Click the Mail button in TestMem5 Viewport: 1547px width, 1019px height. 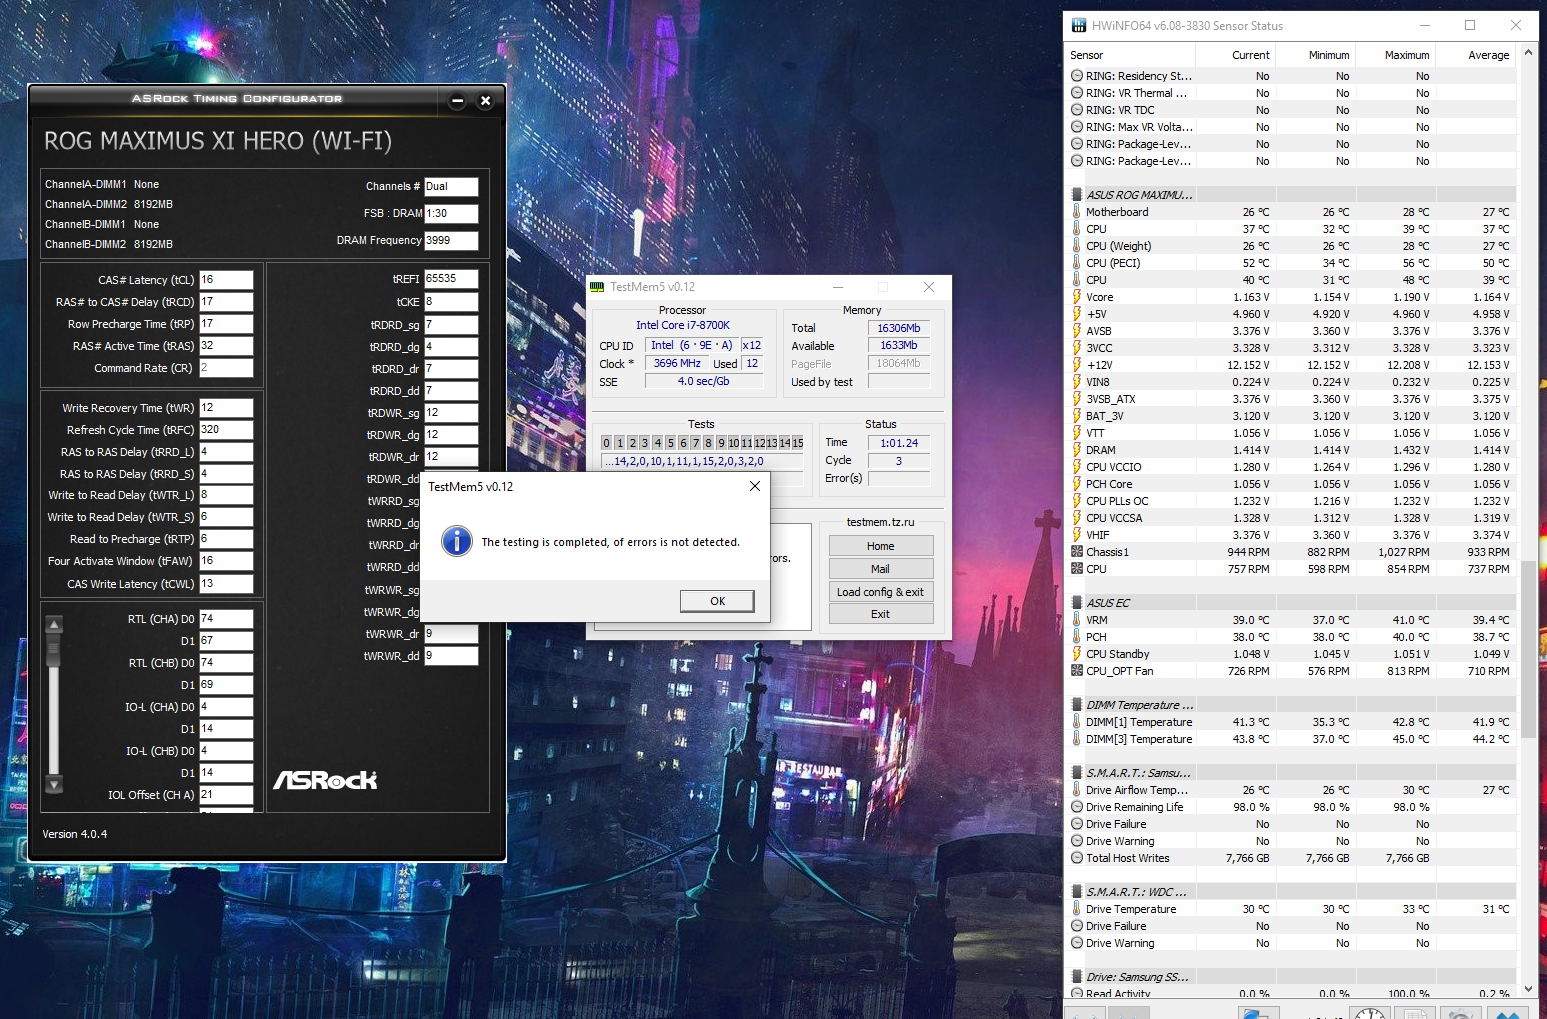point(881,569)
